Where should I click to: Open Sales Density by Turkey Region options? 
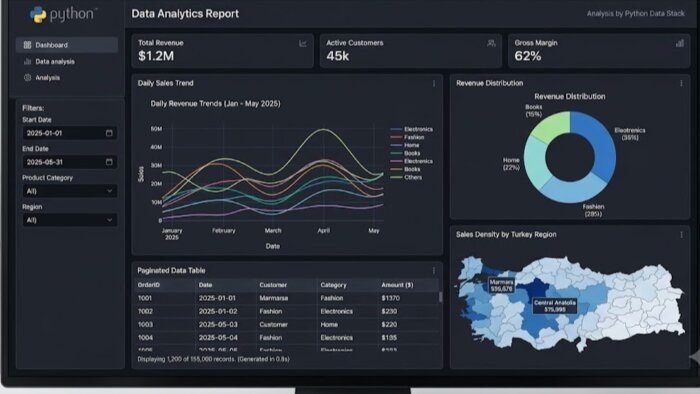click(681, 235)
